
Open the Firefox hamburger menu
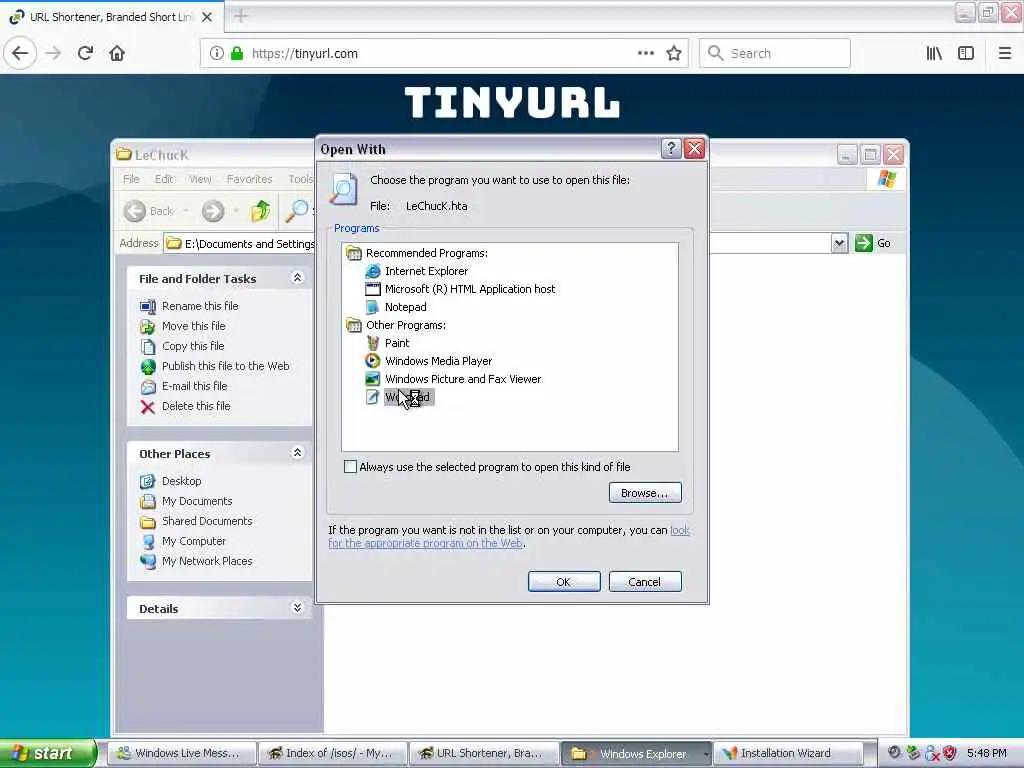click(x=1004, y=53)
